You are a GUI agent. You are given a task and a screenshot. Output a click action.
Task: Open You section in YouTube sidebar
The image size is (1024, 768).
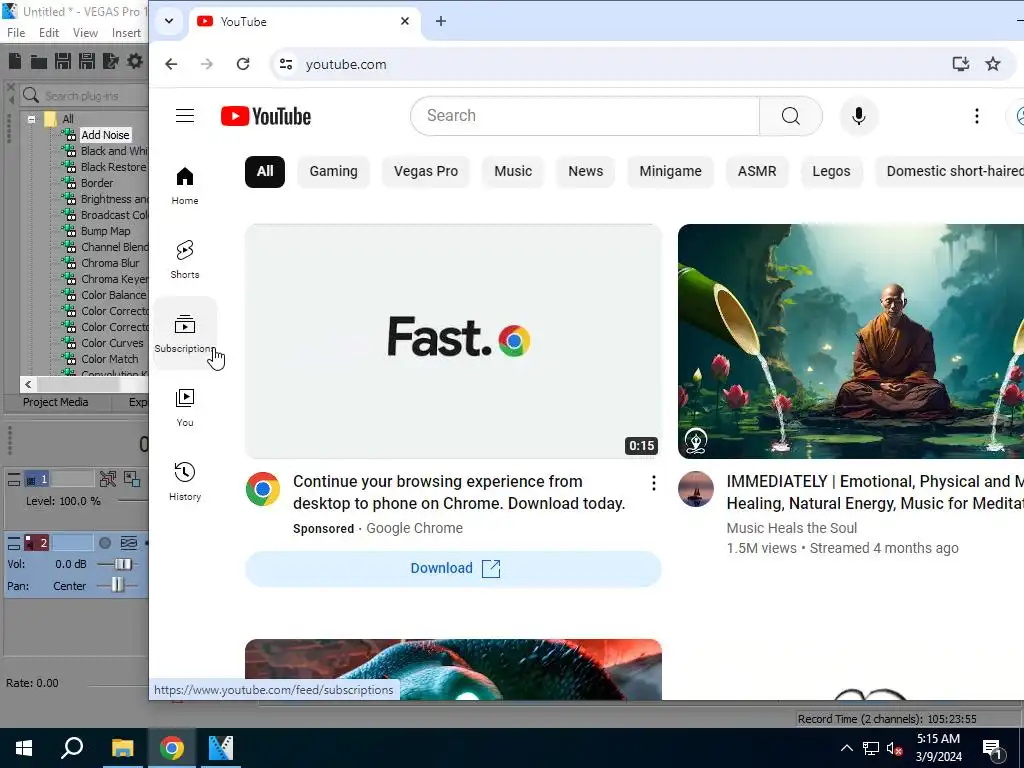tap(185, 408)
